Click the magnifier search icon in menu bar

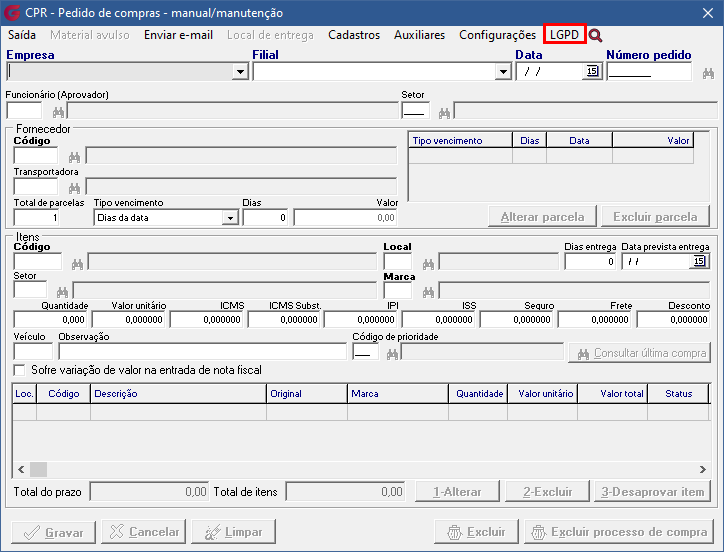click(595, 36)
